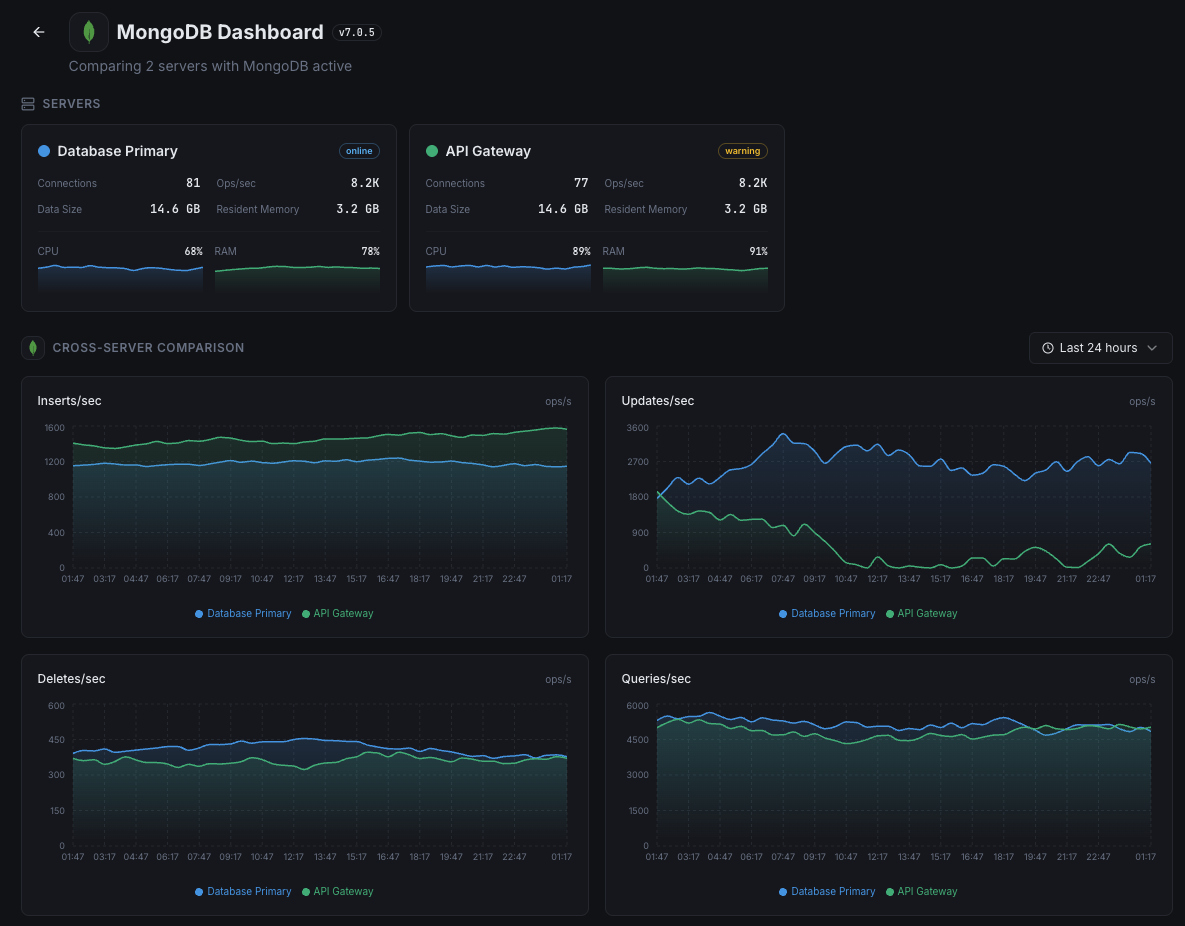Open the Last 24 hours dropdown
The width and height of the screenshot is (1185, 926).
pyautogui.click(x=1100, y=348)
